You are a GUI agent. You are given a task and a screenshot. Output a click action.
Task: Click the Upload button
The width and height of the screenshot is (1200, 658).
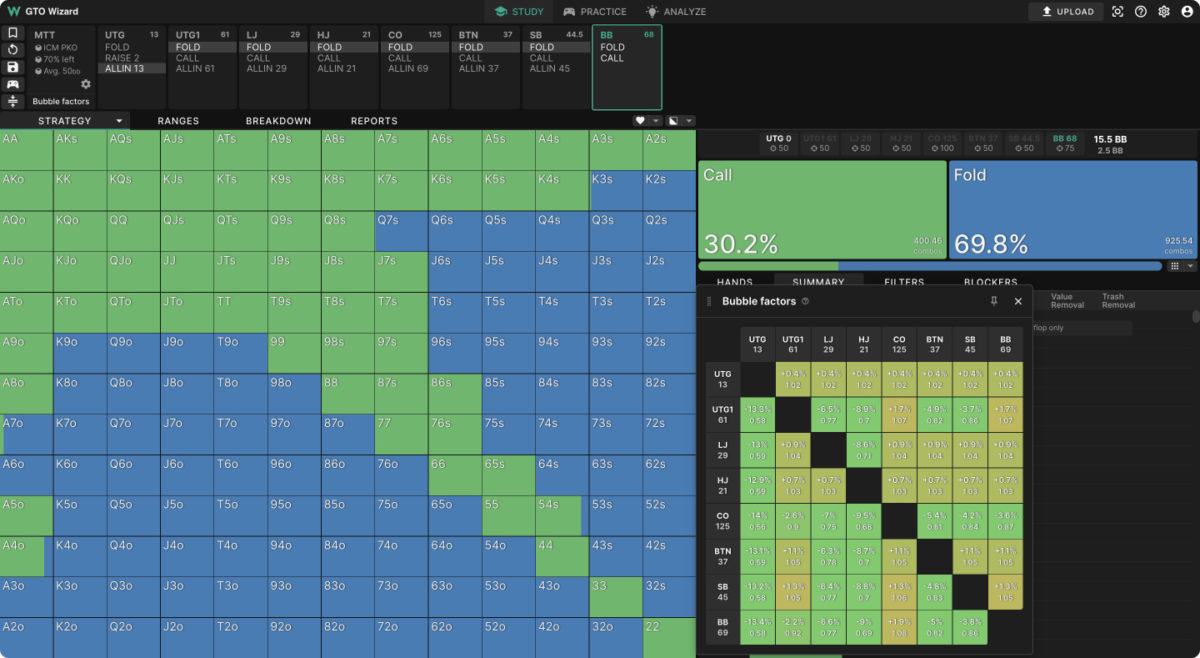pos(1066,12)
